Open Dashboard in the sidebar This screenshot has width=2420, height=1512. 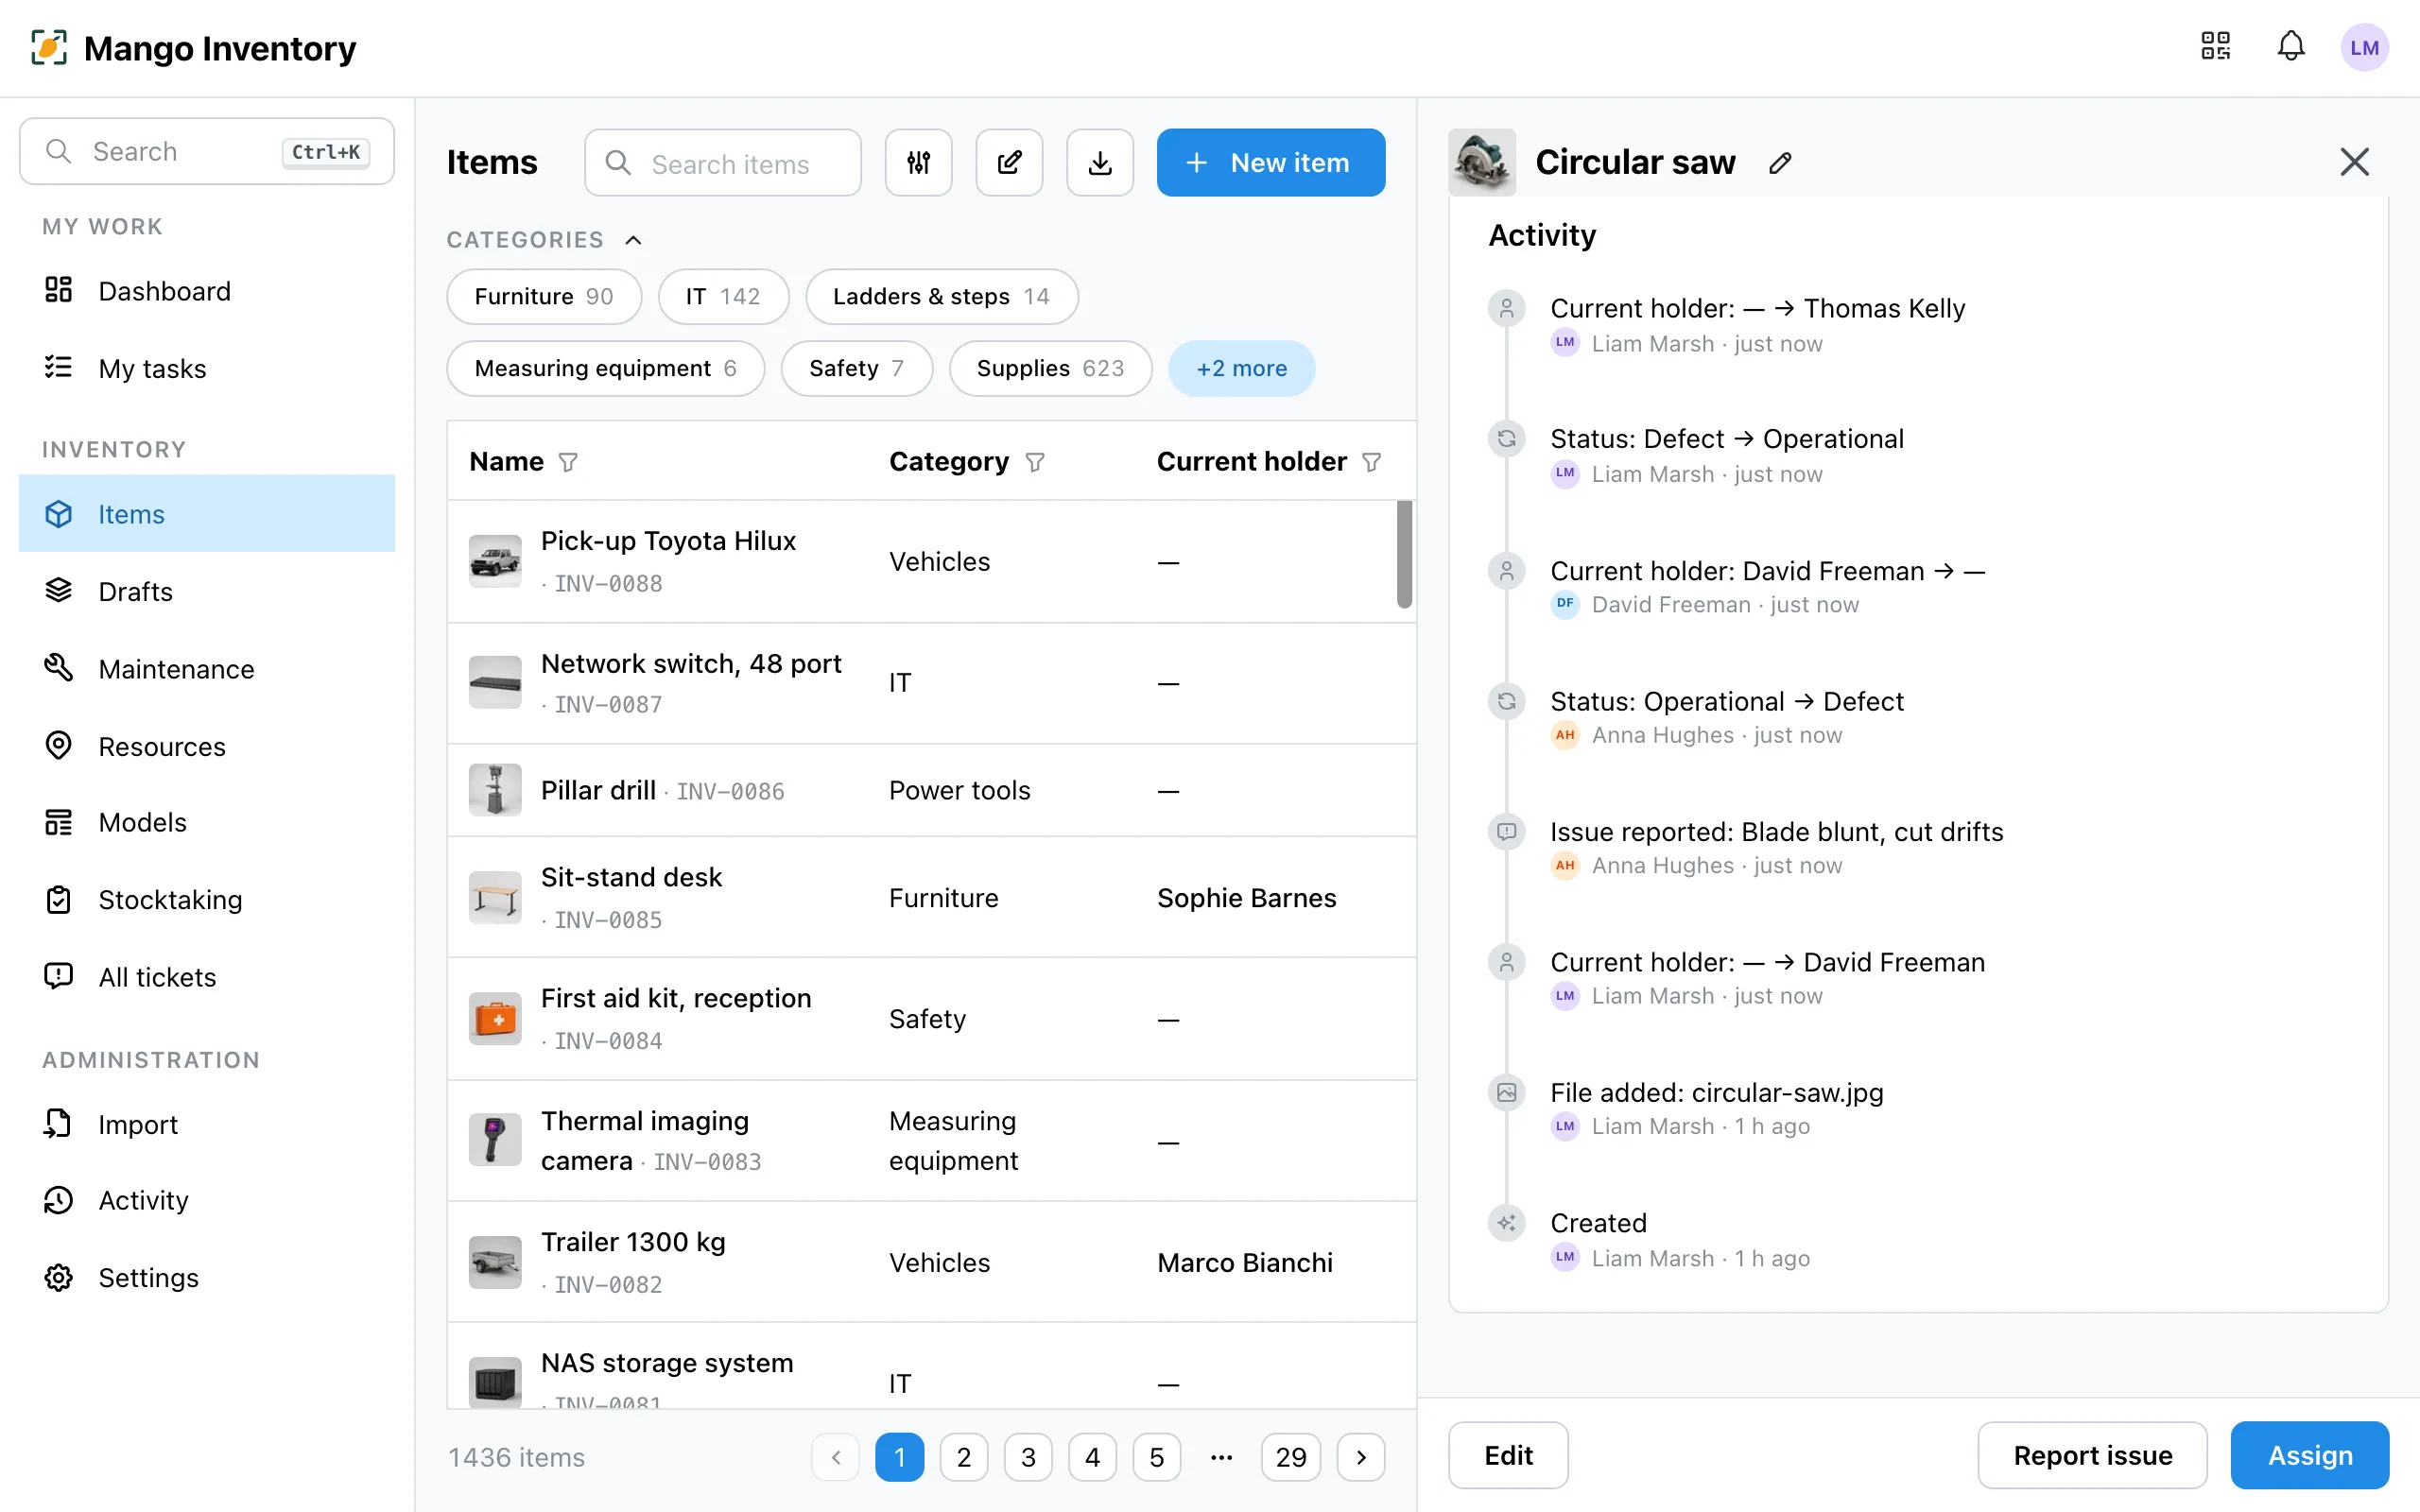[x=207, y=291]
